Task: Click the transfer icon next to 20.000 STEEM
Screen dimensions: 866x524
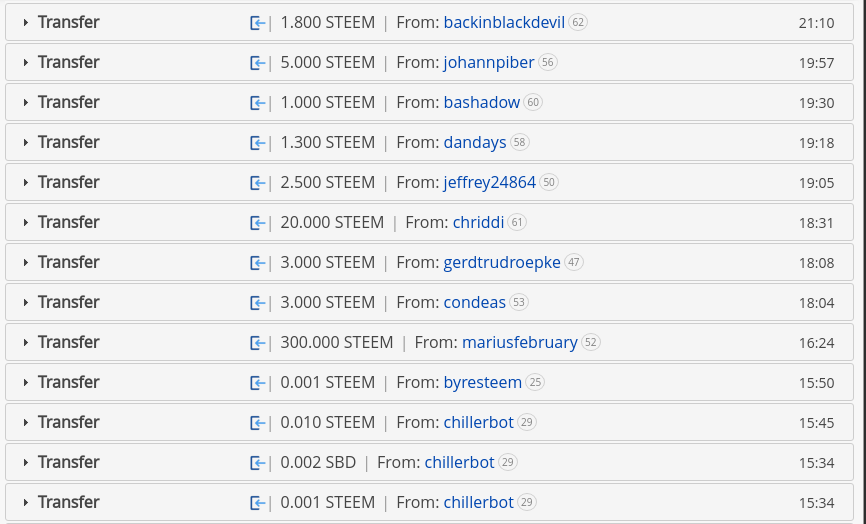Action: click(x=257, y=222)
